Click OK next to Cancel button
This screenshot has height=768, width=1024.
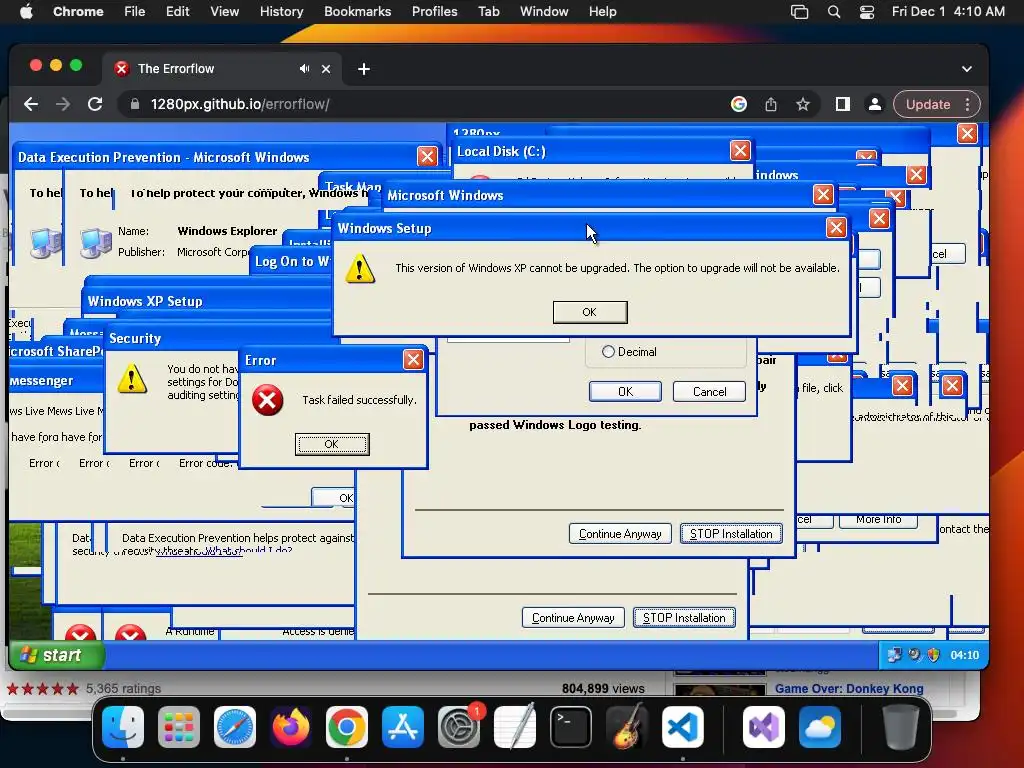point(625,391)
